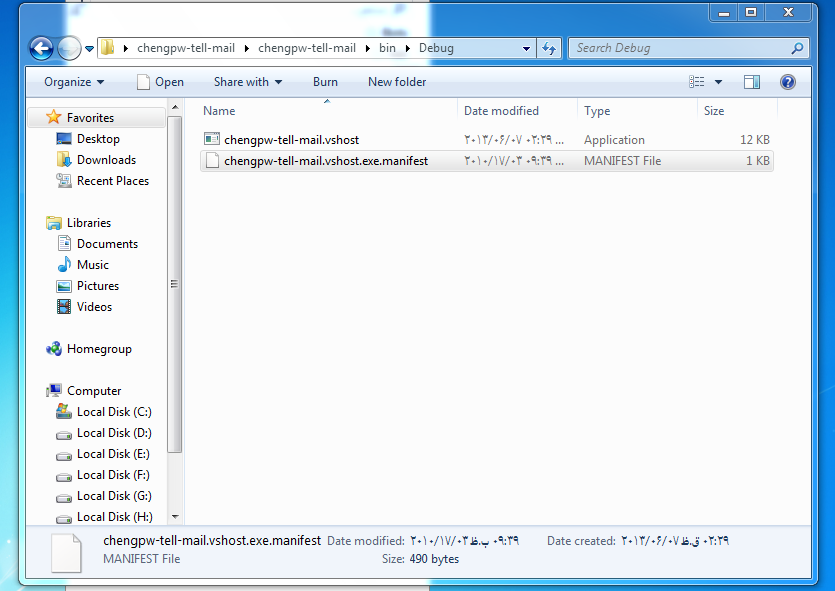Select chengpw-tell-mail.vshost application file
835x591 pixels.
click(487, 140)
